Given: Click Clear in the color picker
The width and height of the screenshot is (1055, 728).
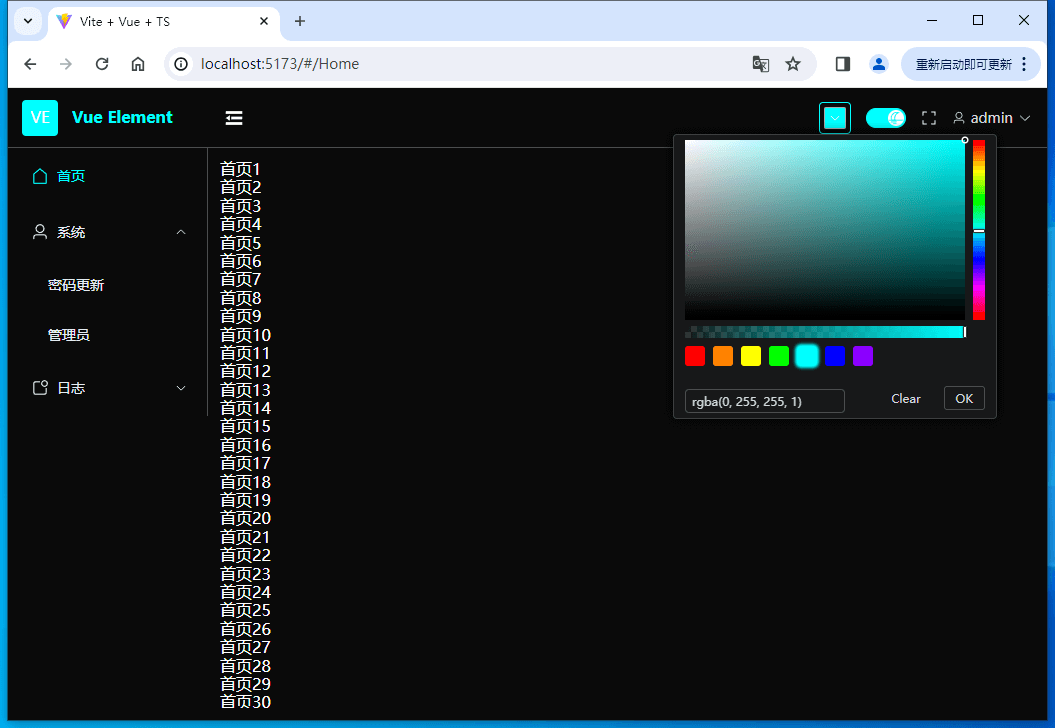Looking at the screenshot, I should pos(906,399).
